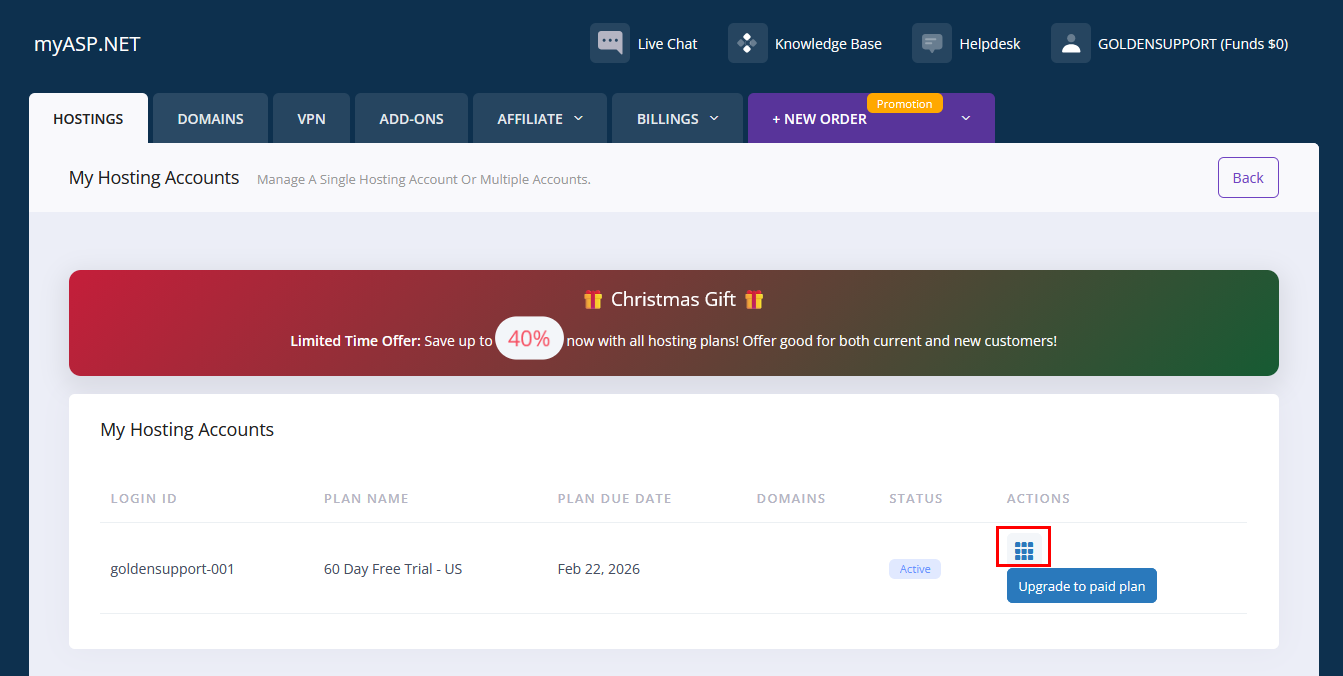The width and height of the screenshot is (1343, 676).
Task: Open the New Order dropdown chevron
Action: [x=965, y=119]
